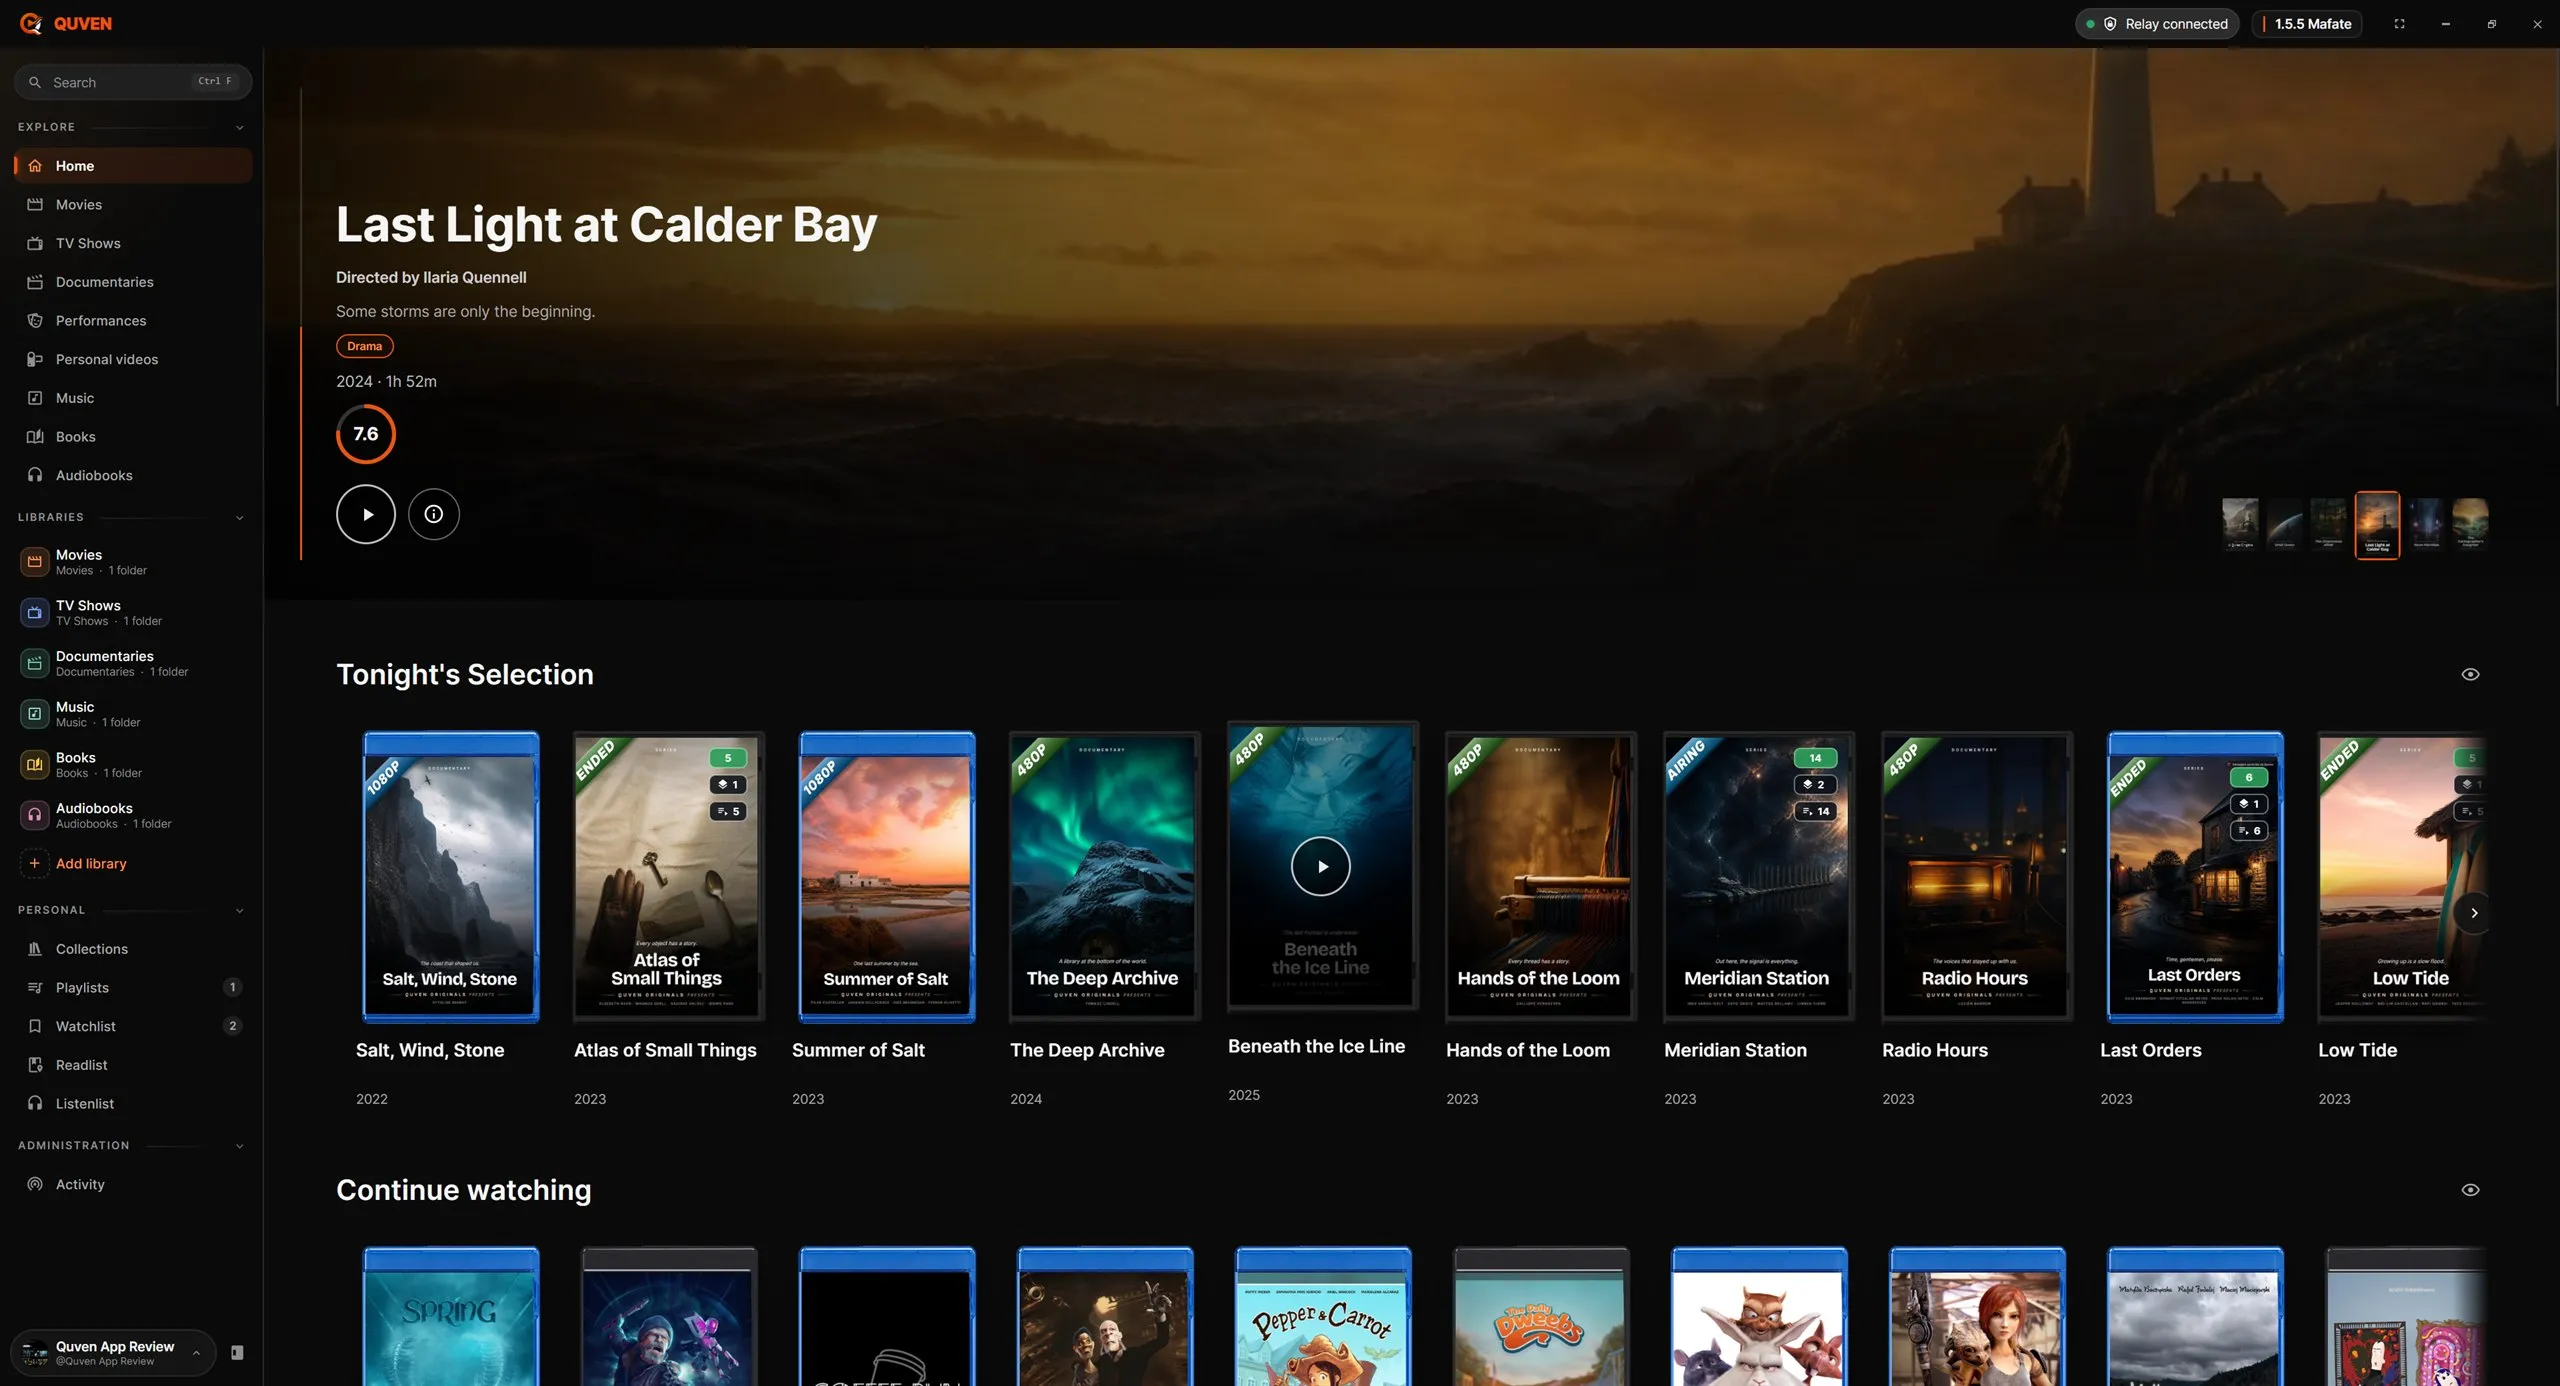Open Activity under Administration
This screenshot has width=2560, height=1386.
(x=132, y=1184)
